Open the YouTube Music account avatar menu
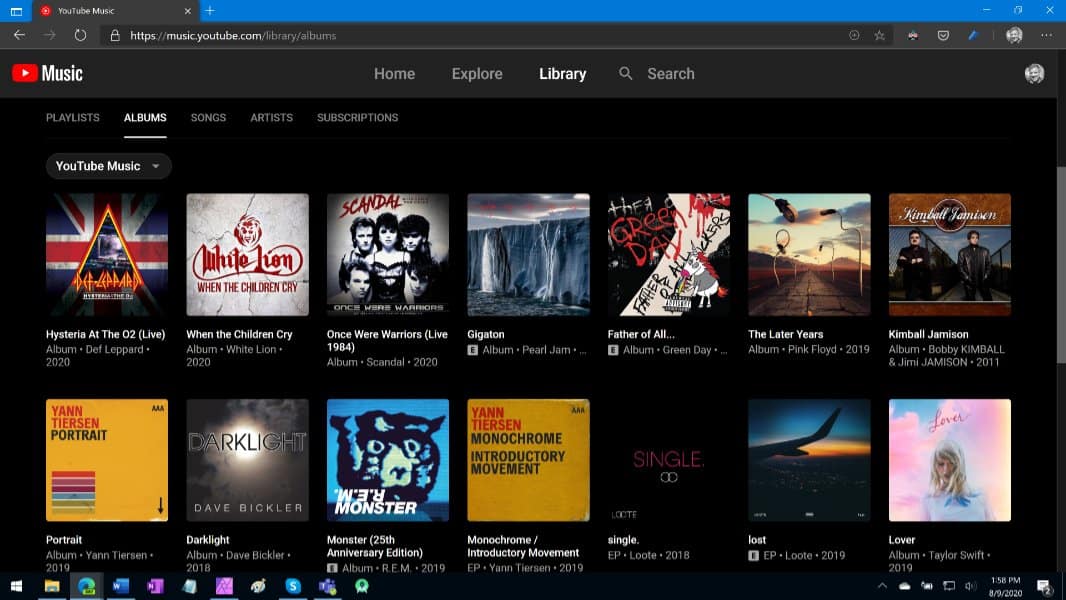This screenshot has height=600, width=1066. pos(1034,73)
